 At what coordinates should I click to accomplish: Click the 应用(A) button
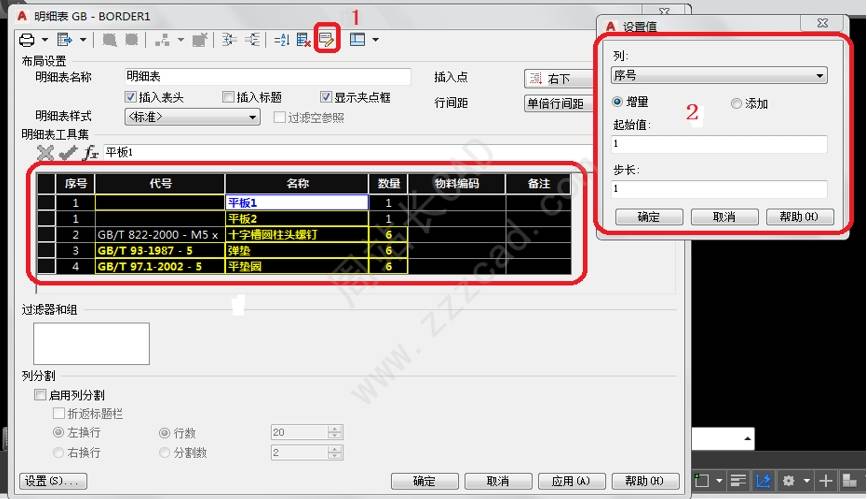tap(569, 481)
